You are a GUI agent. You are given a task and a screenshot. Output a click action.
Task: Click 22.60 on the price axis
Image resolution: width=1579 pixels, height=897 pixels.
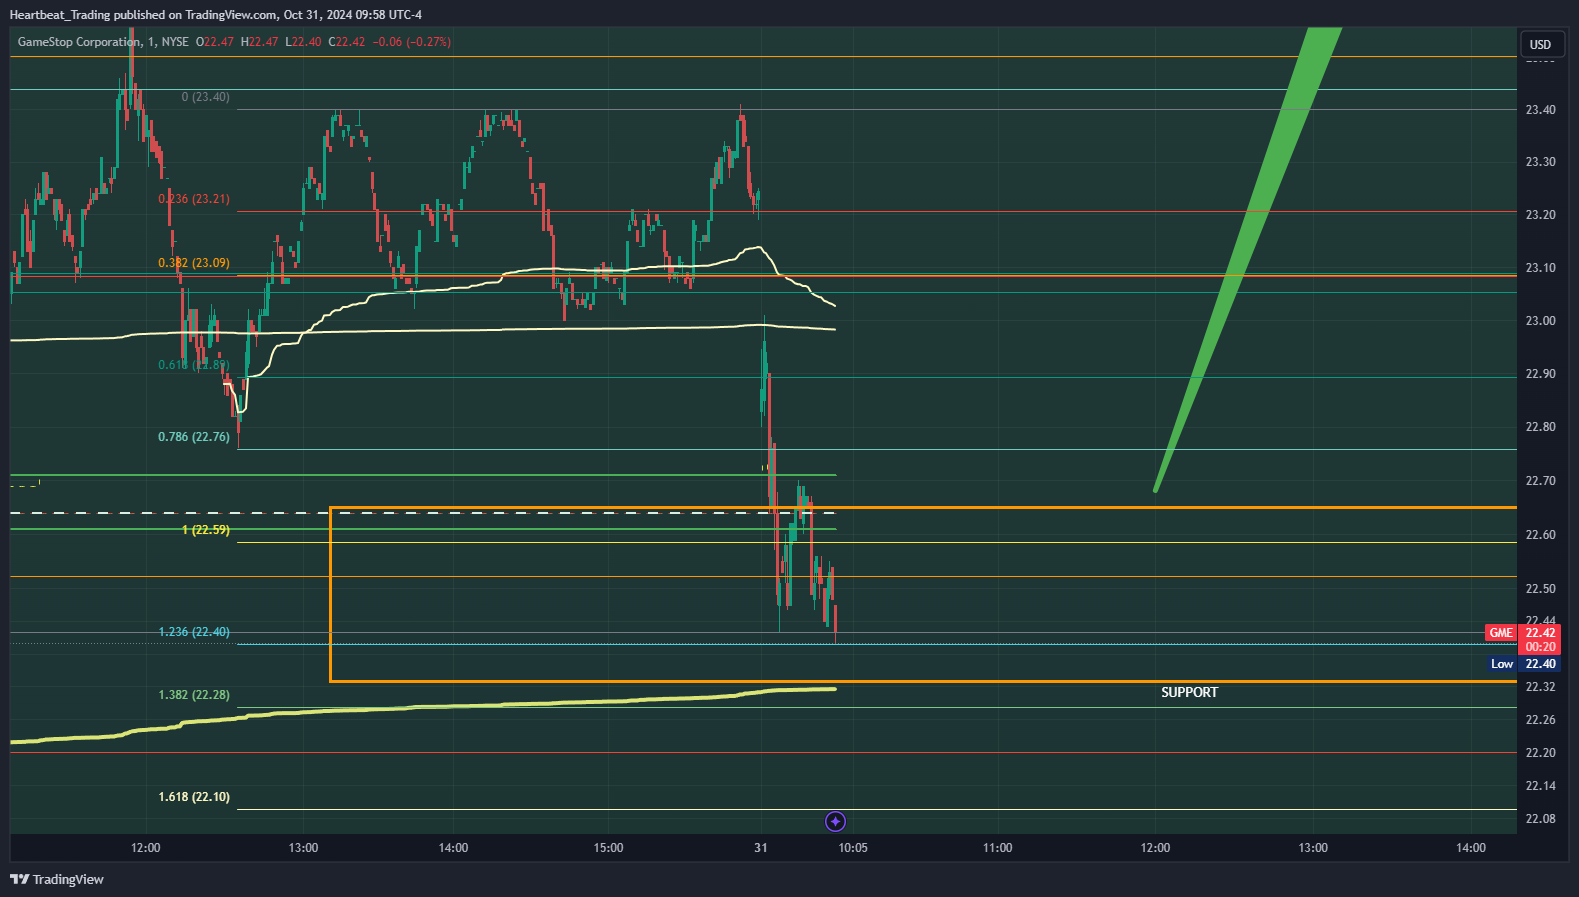point(1540,535)
